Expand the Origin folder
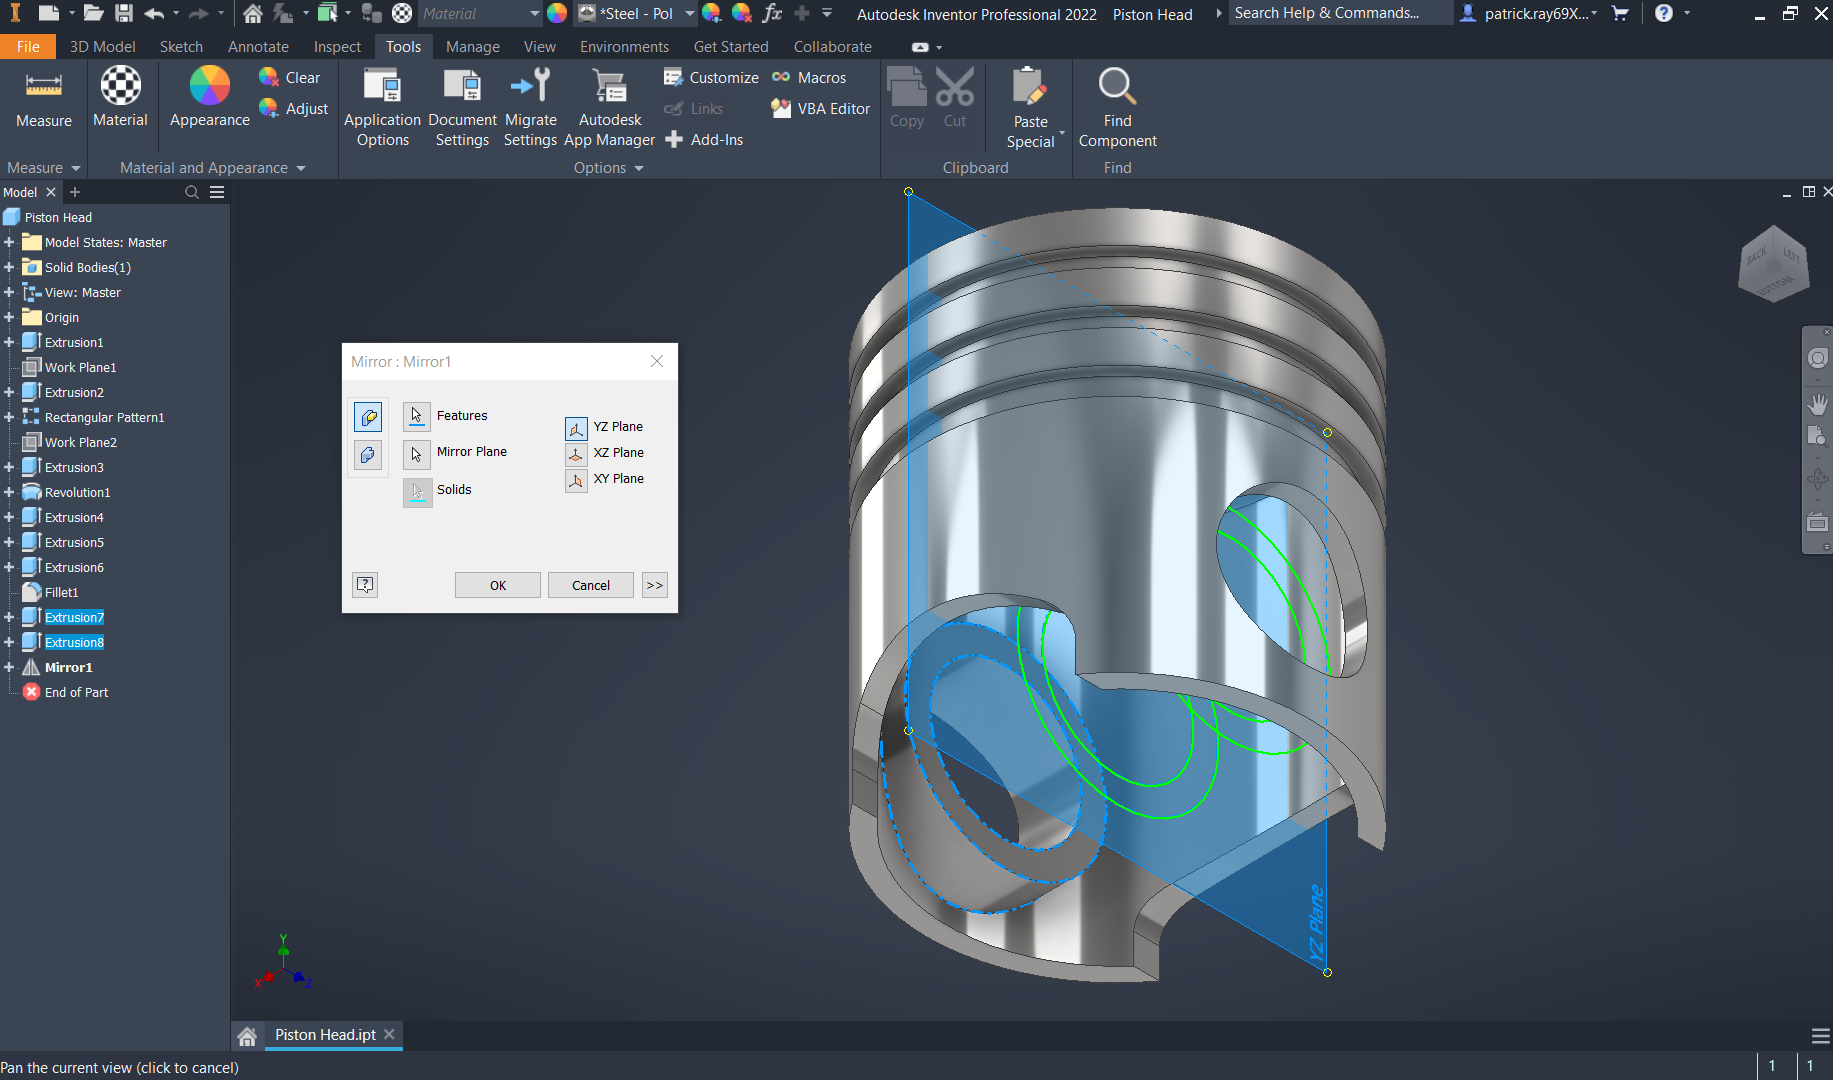Viewport: 1833px width, 1080px height. pos(9,317)
